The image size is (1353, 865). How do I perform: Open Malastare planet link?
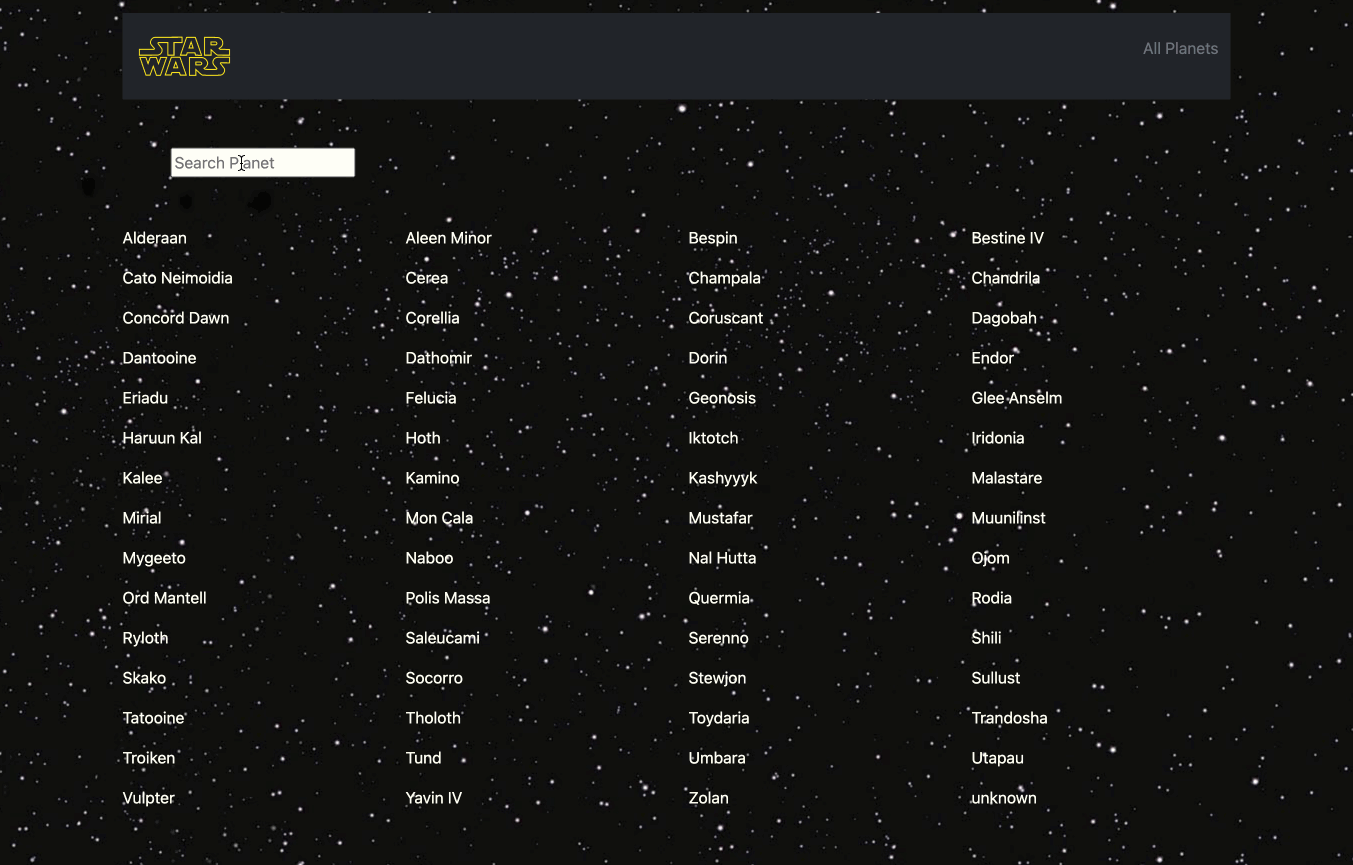[1006, 478]
